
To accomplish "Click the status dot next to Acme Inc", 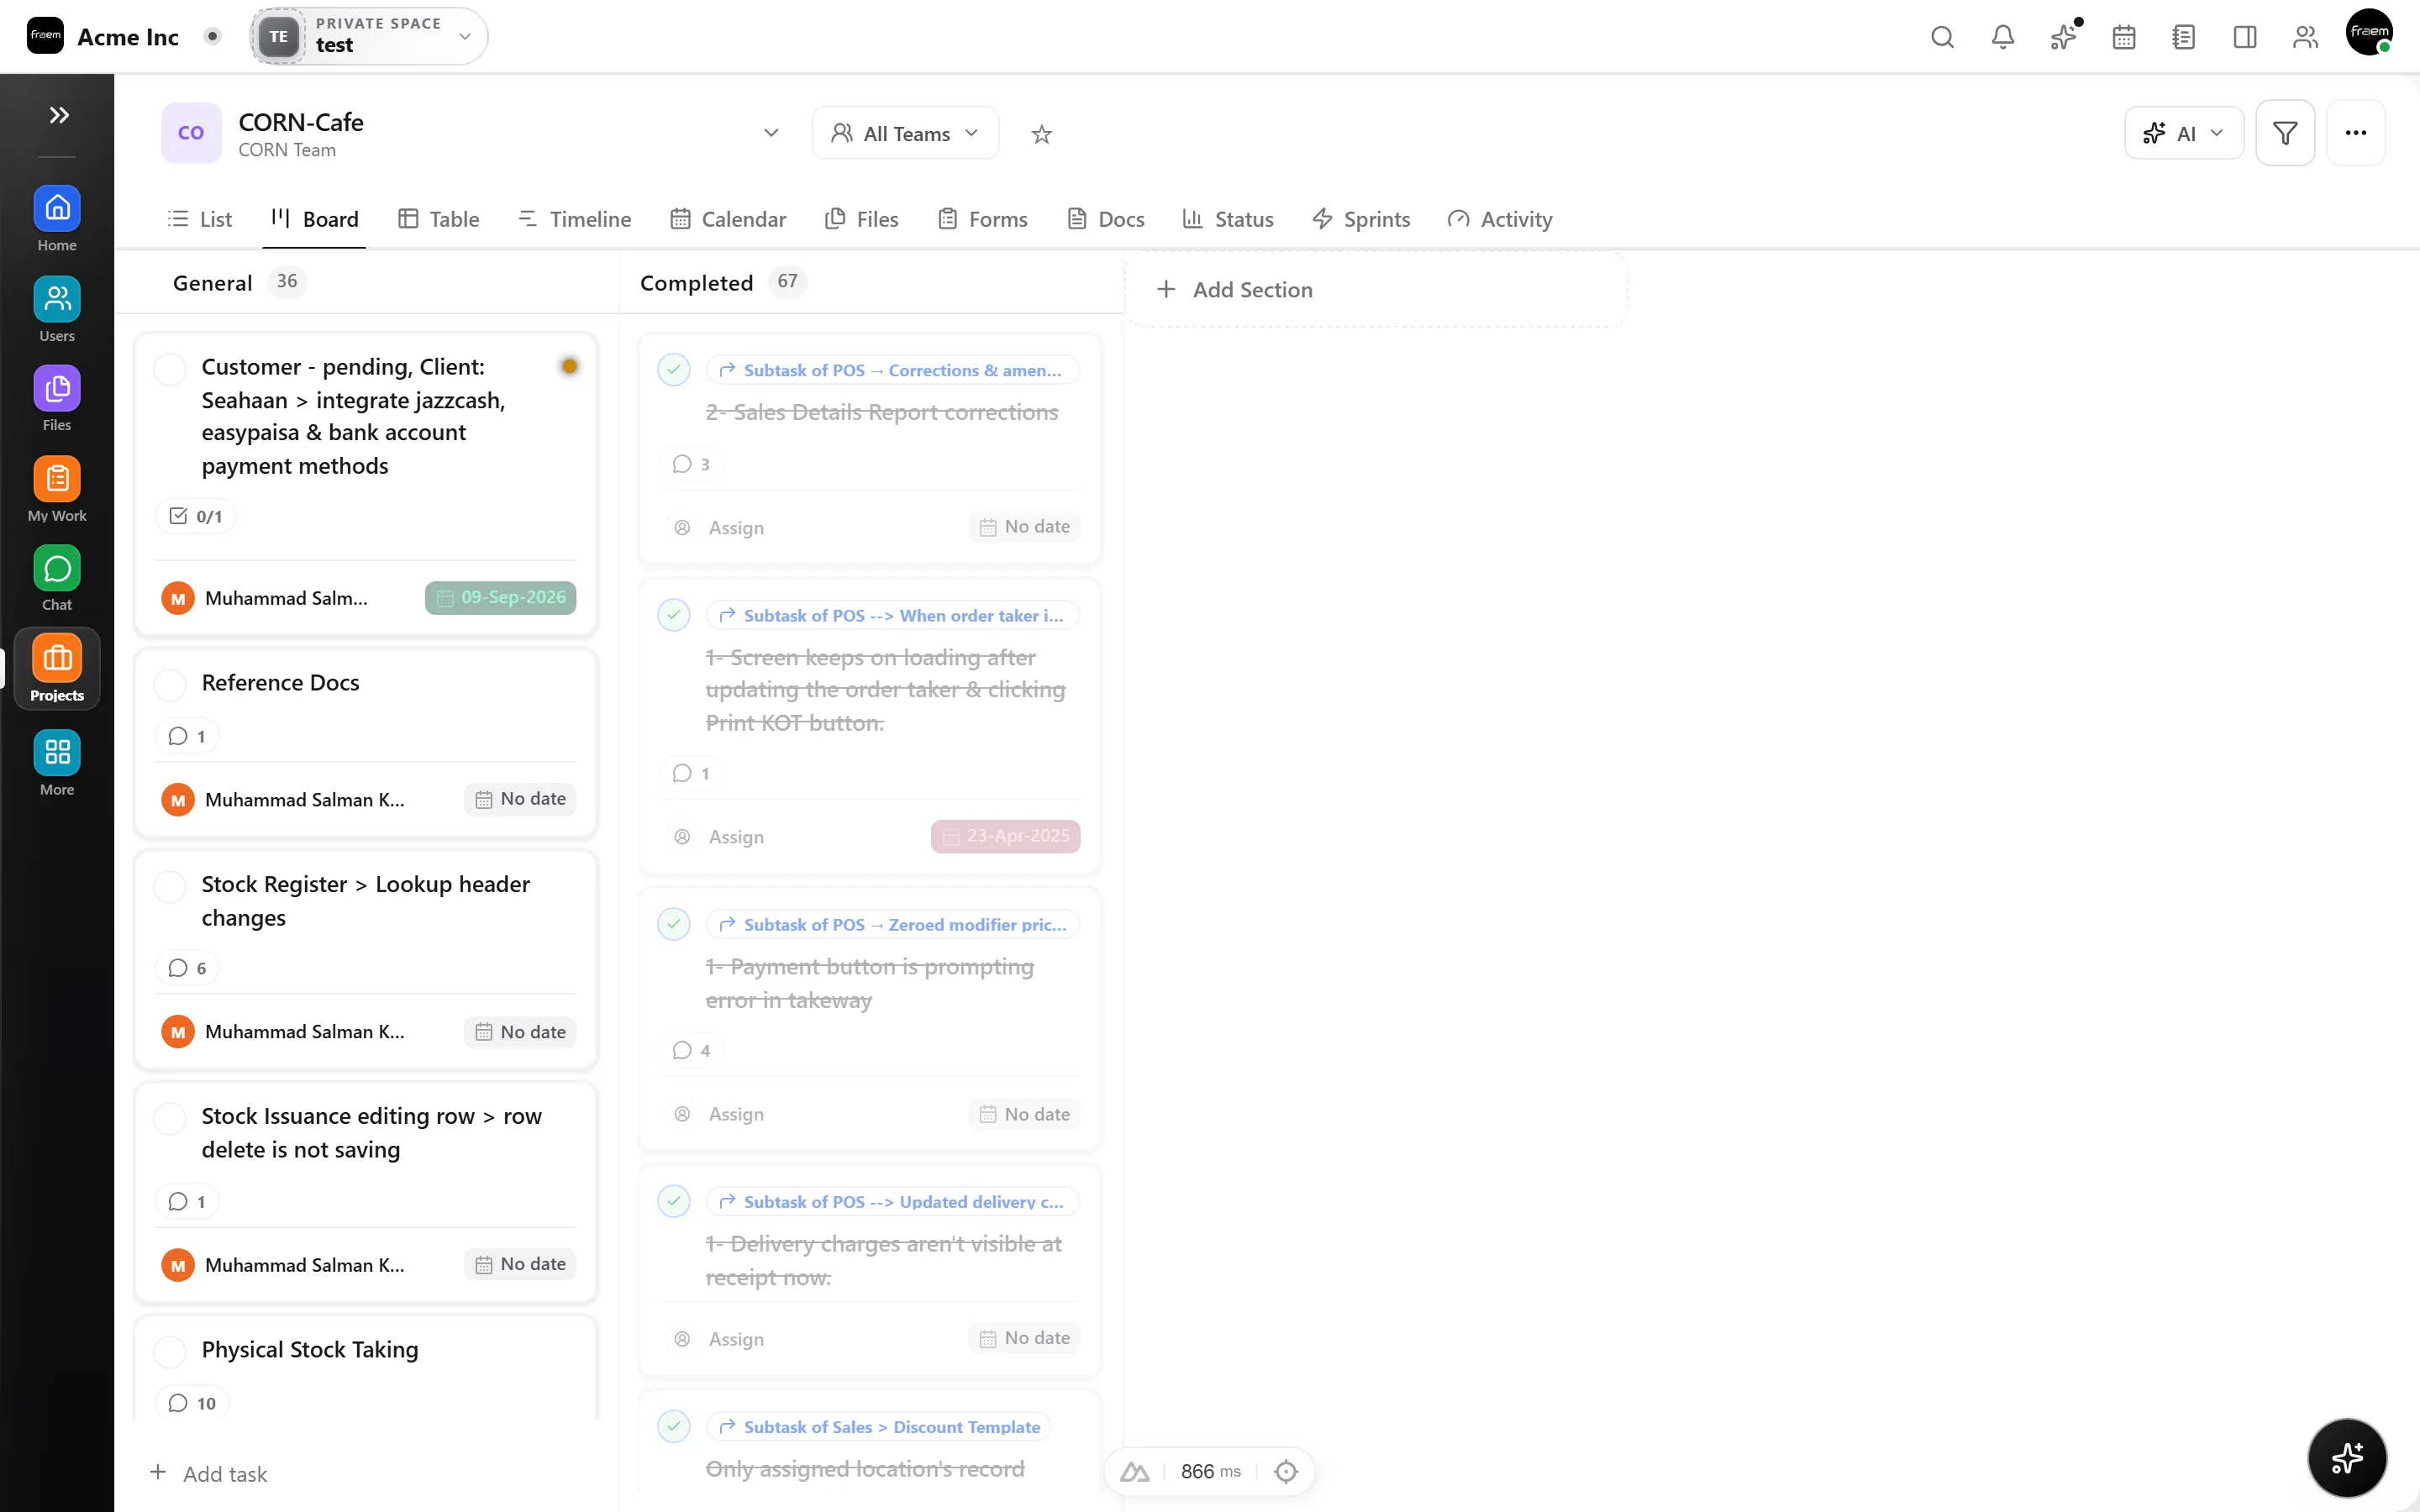I will (212, 36).
